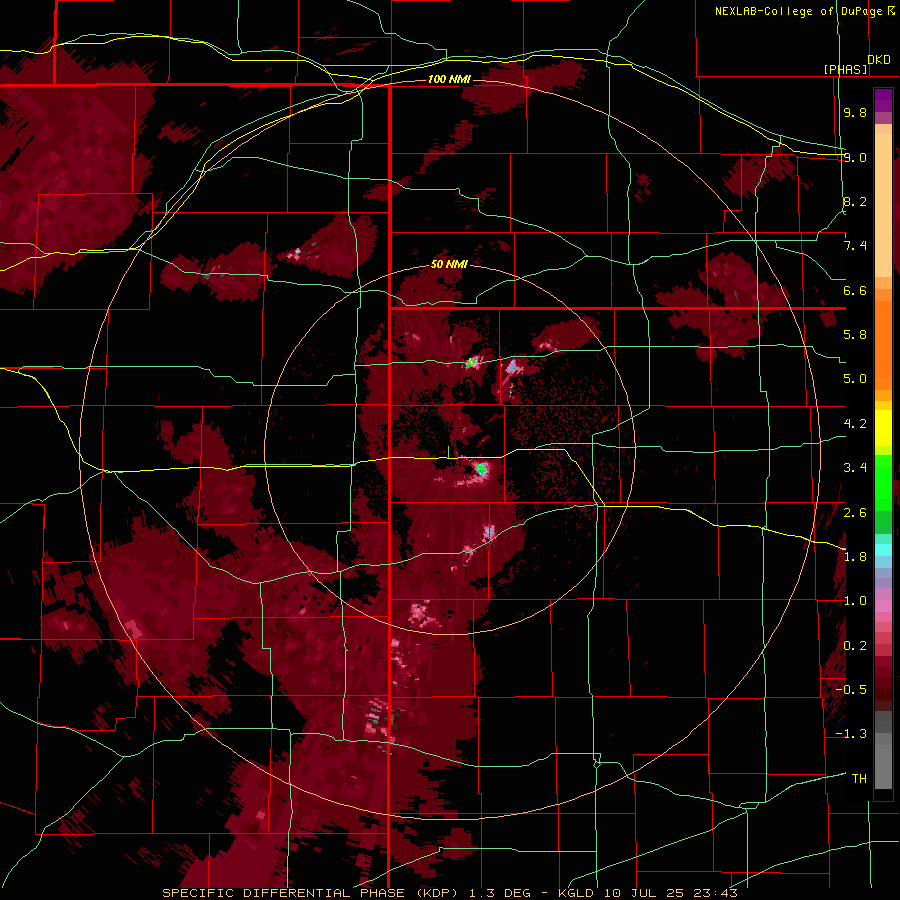
Task: Select the 5.0 scale value
Action: (855, 379)
